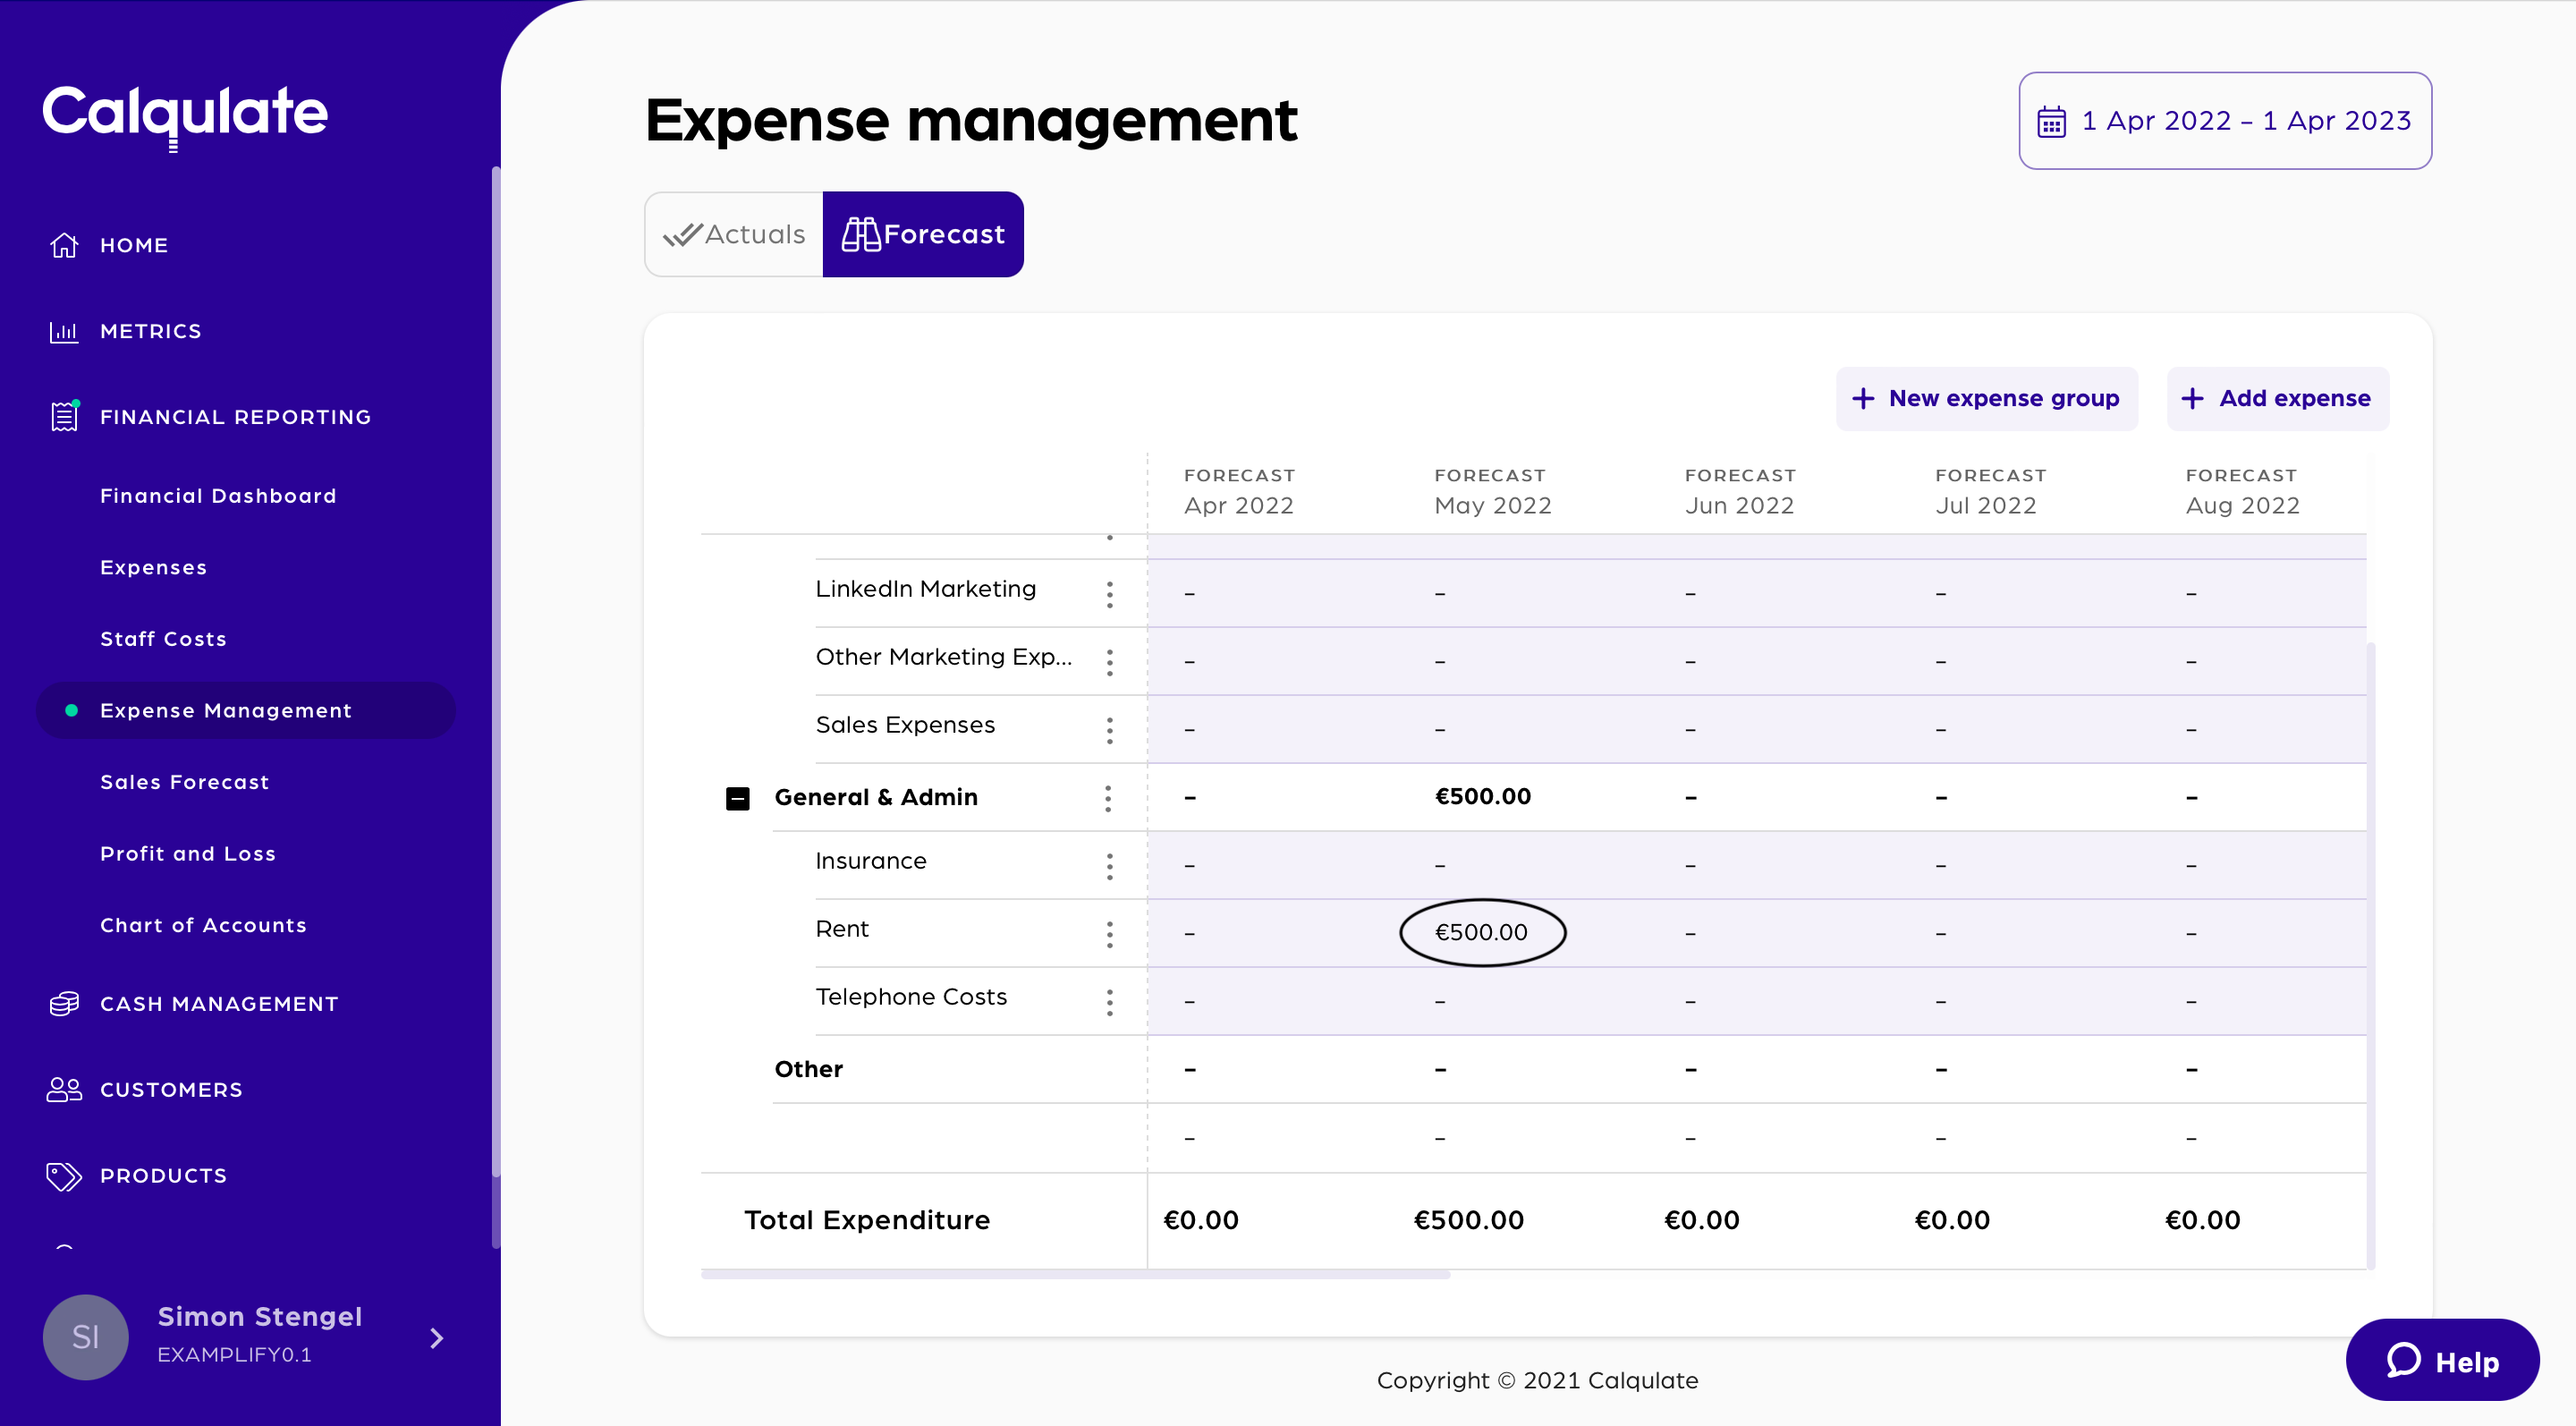Click the Customers people icon
The image size is (2576, 1426).
click(64, 1089)
